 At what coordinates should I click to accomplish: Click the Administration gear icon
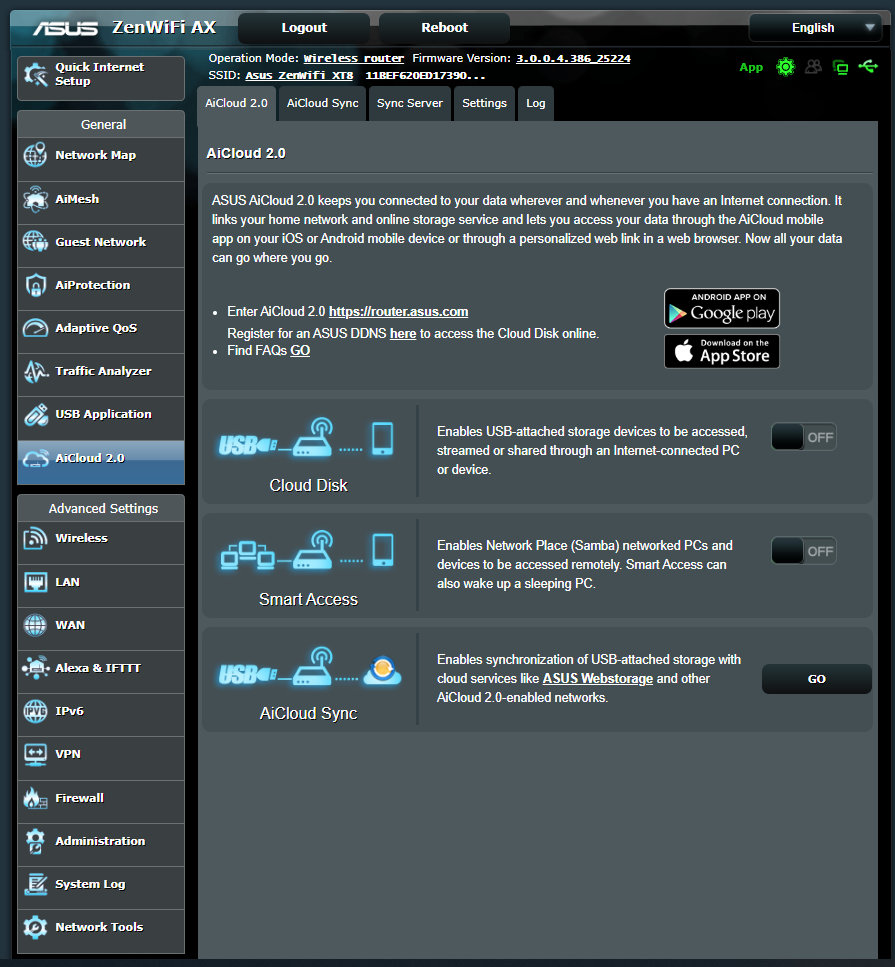(35, 841)
